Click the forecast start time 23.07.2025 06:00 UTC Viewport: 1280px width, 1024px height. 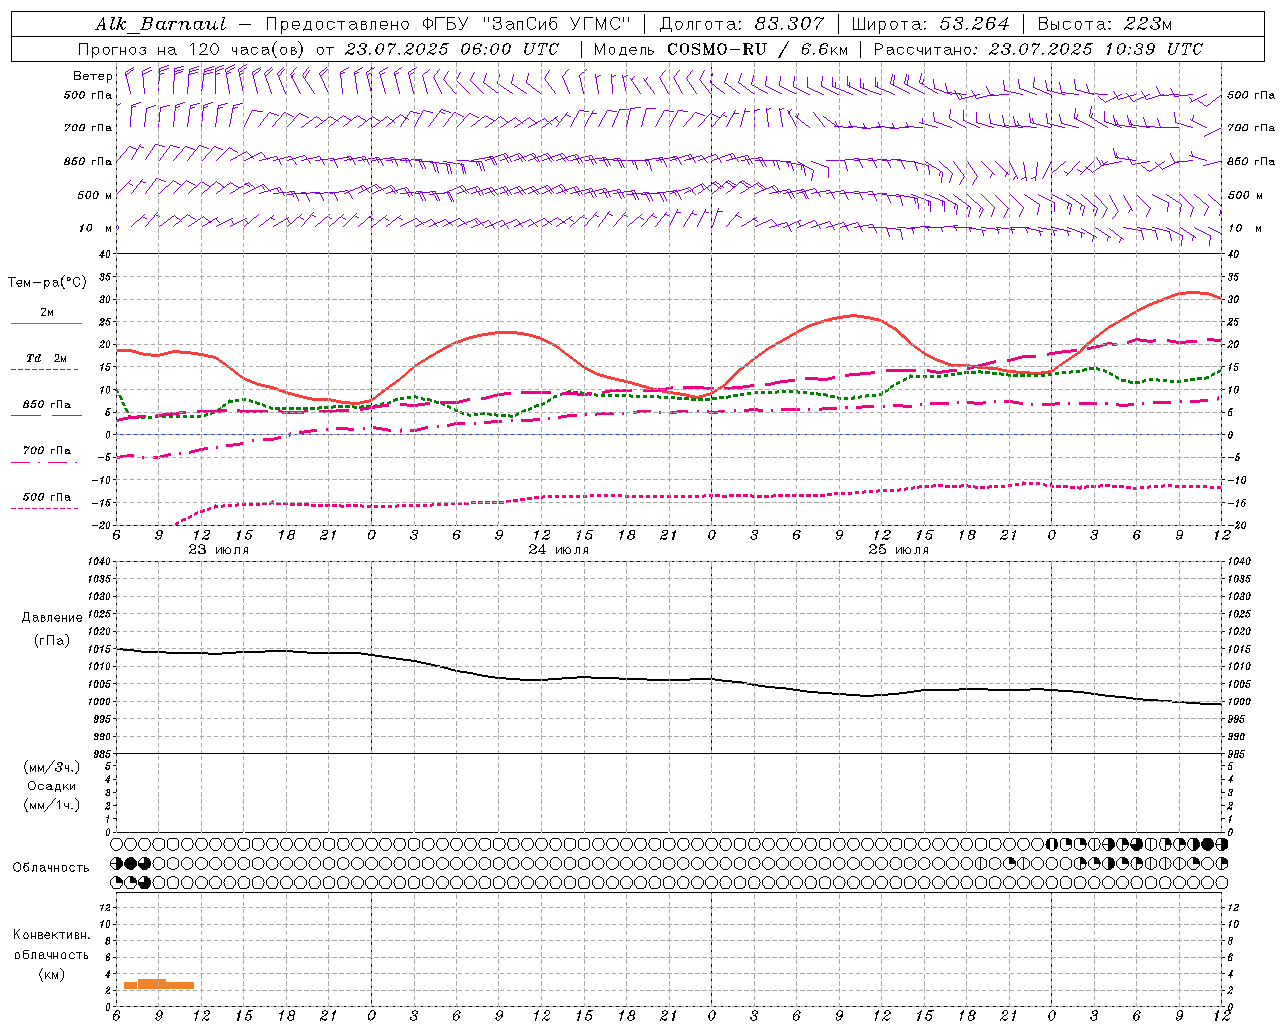[451, 49]
